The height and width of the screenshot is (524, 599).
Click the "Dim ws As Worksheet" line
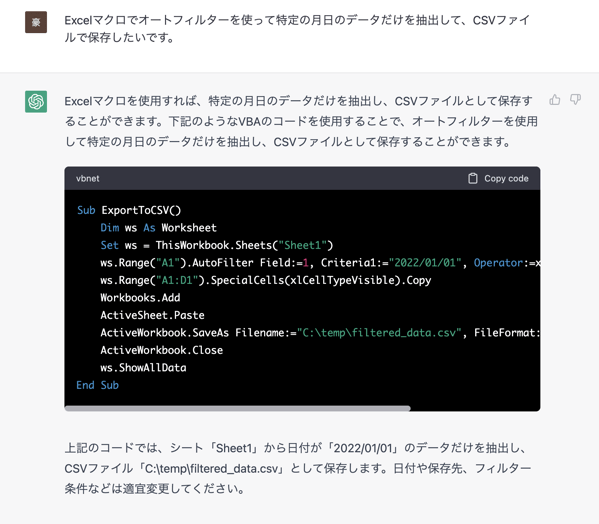(x=158, y=228)
